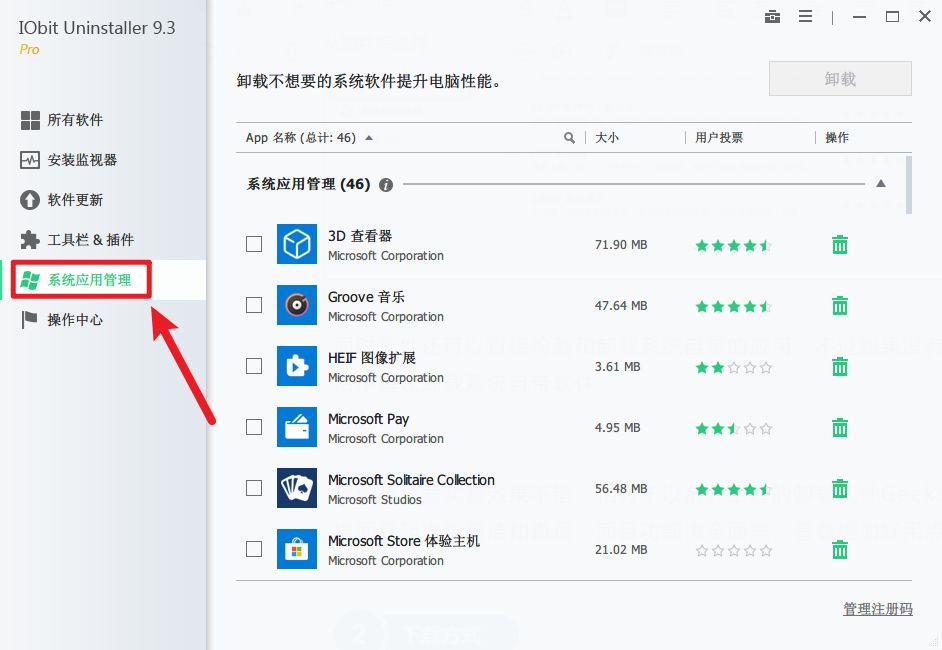Open the toolbox icon in title bar
This screenshot has width=942, height=650.
[x=771, y=17]
